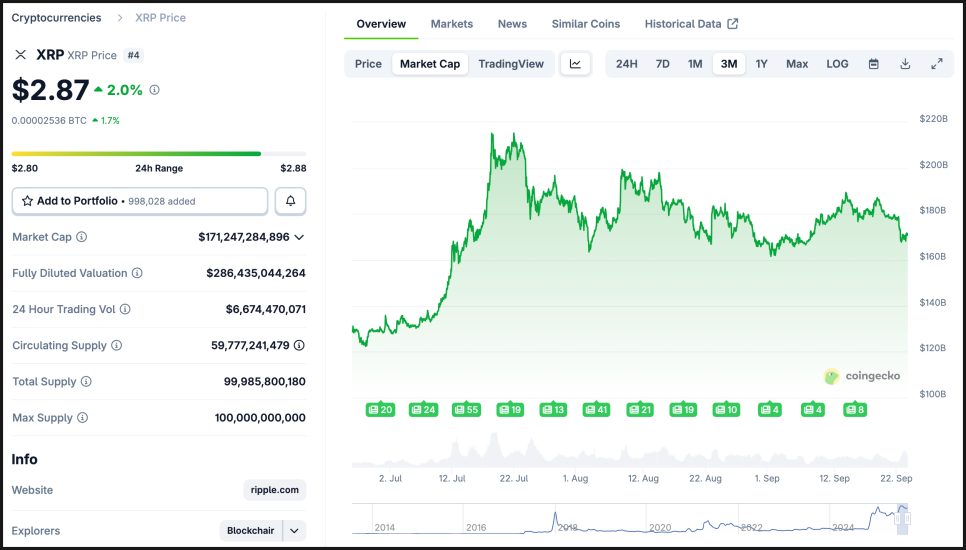Set chart range to 1M
Viewport: 966px width, 550px height.
pyautogui.click(x=695, y=63)
